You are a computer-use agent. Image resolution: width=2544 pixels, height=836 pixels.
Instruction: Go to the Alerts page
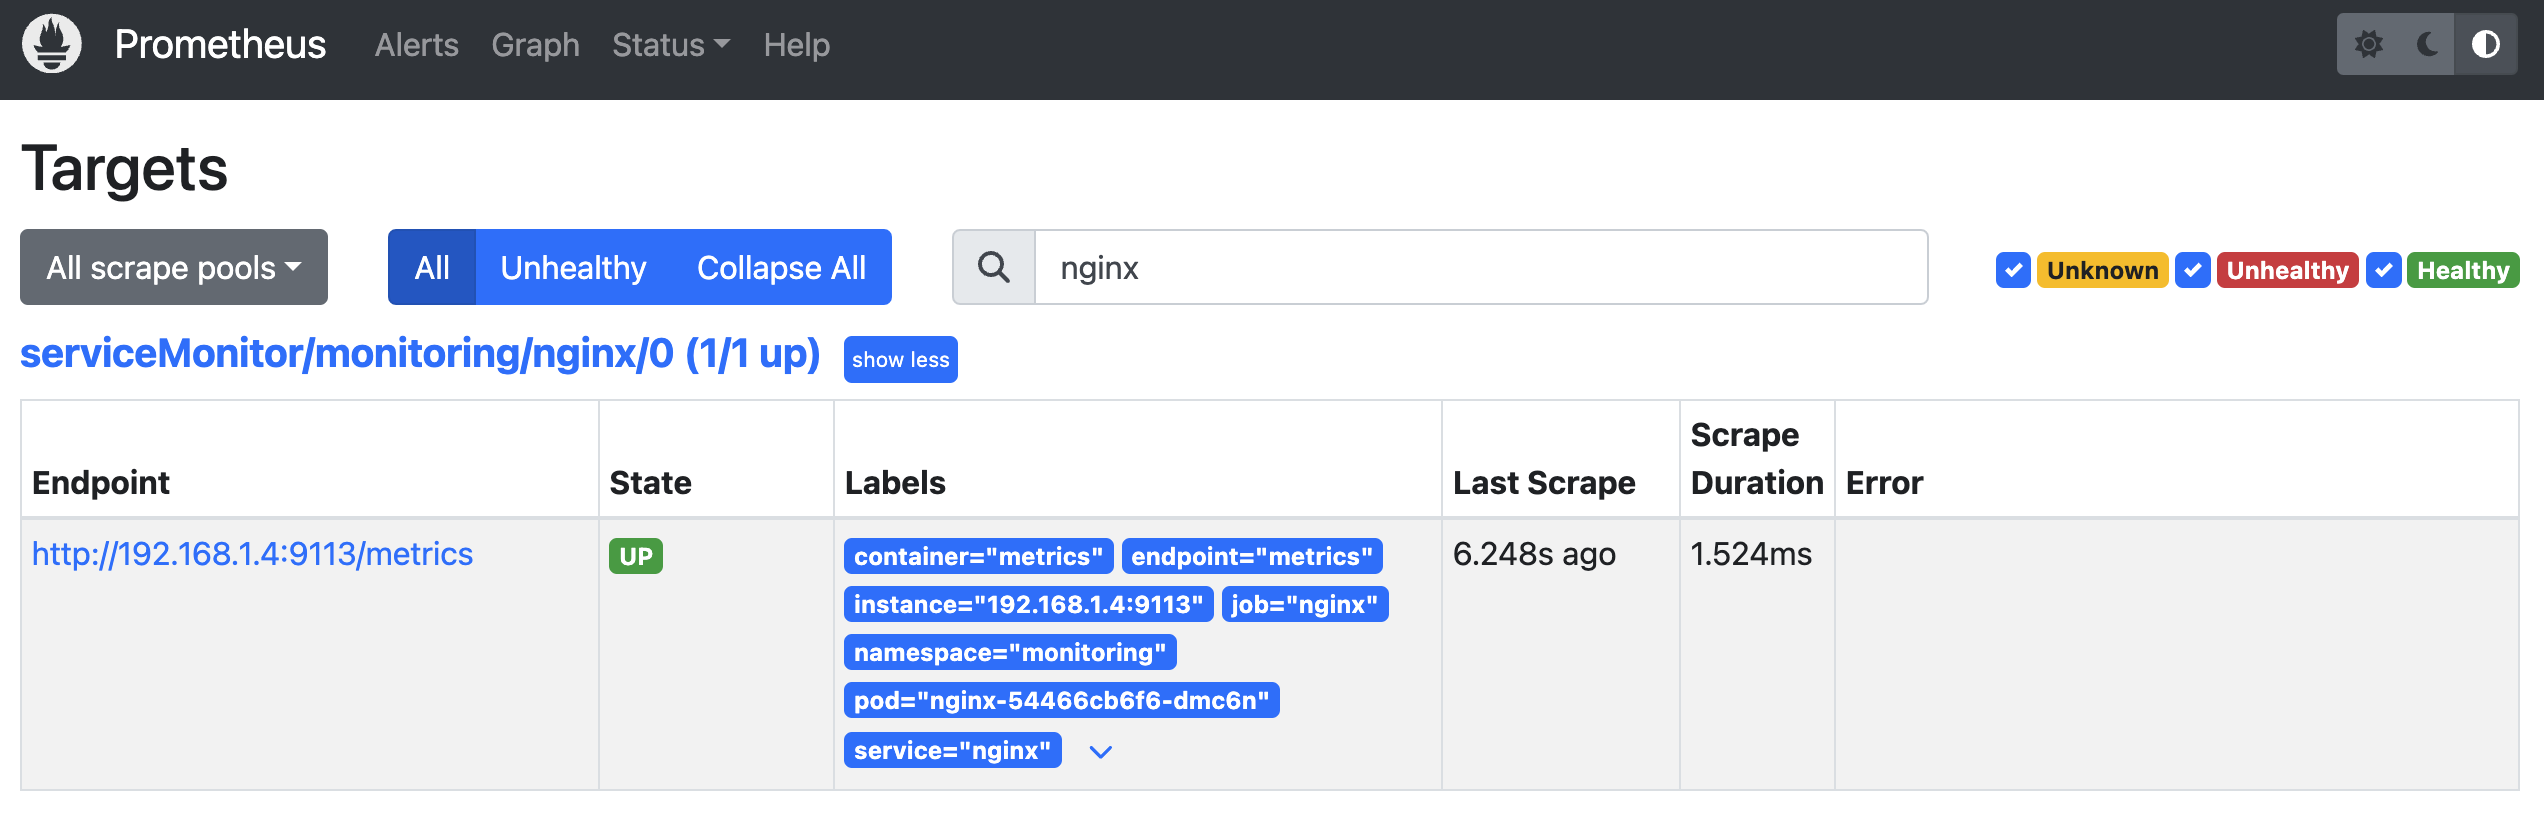[416, 45]
